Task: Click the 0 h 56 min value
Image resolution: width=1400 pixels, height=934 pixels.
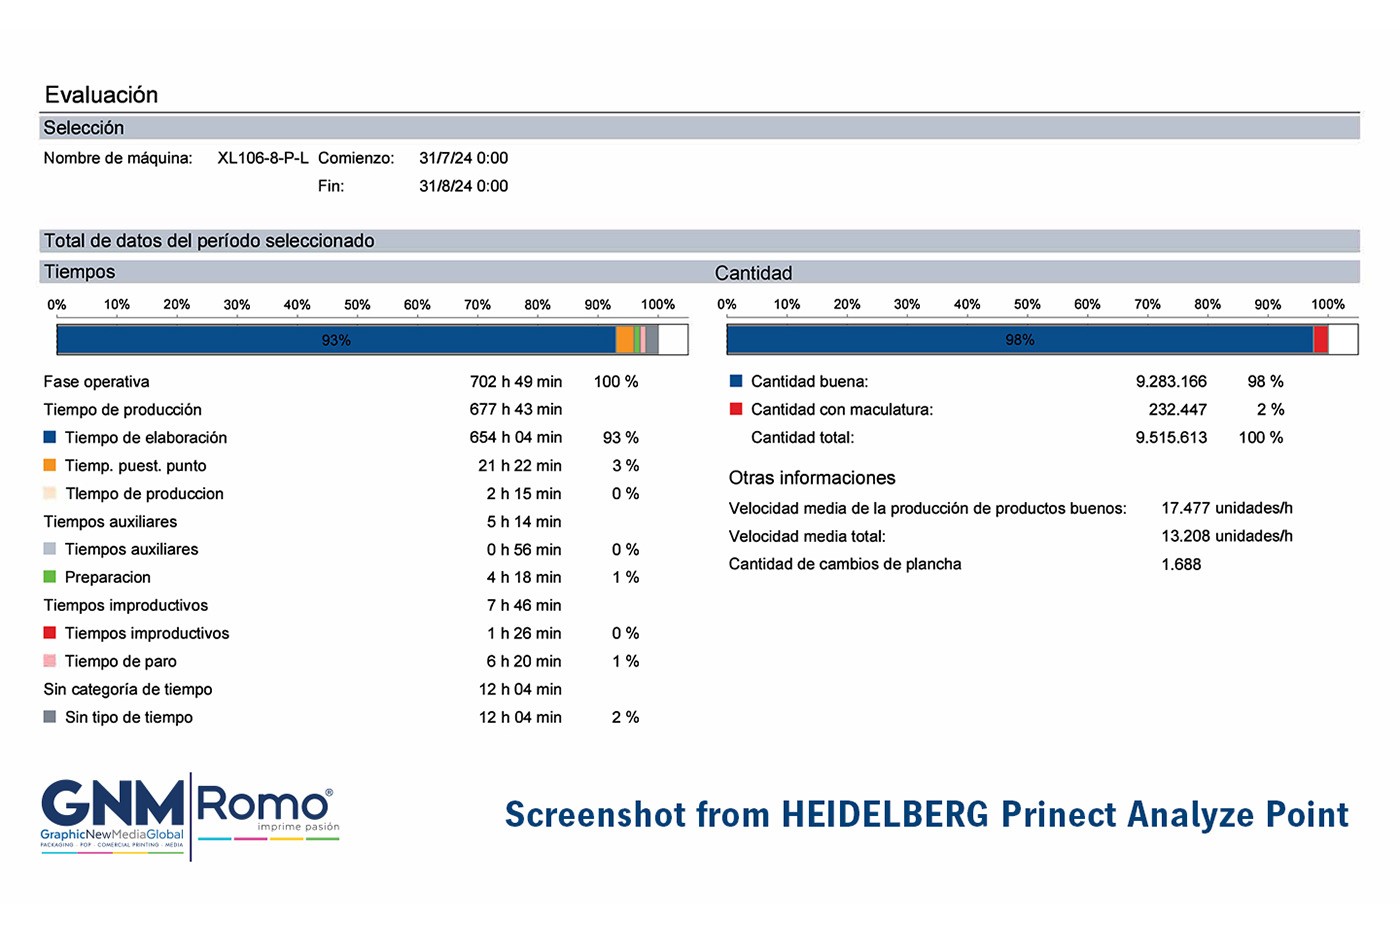Action: click(524, 550)
